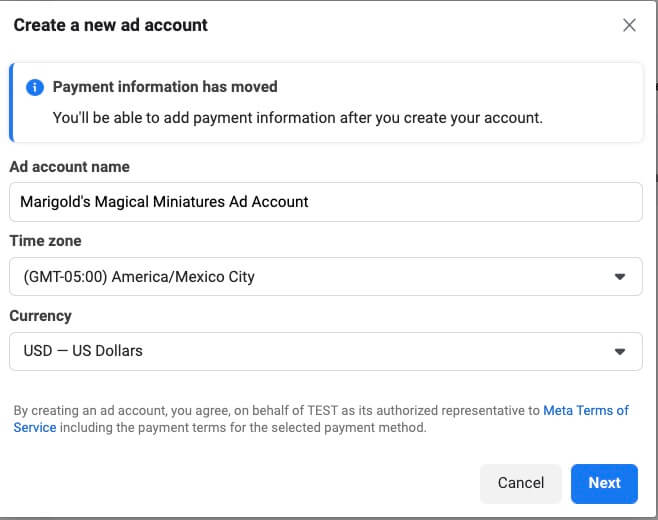Screen dimensions: 658x520
Task: Click the Marigold's Magical Miniatures Ad Account text
Action: tap(164, 202)
